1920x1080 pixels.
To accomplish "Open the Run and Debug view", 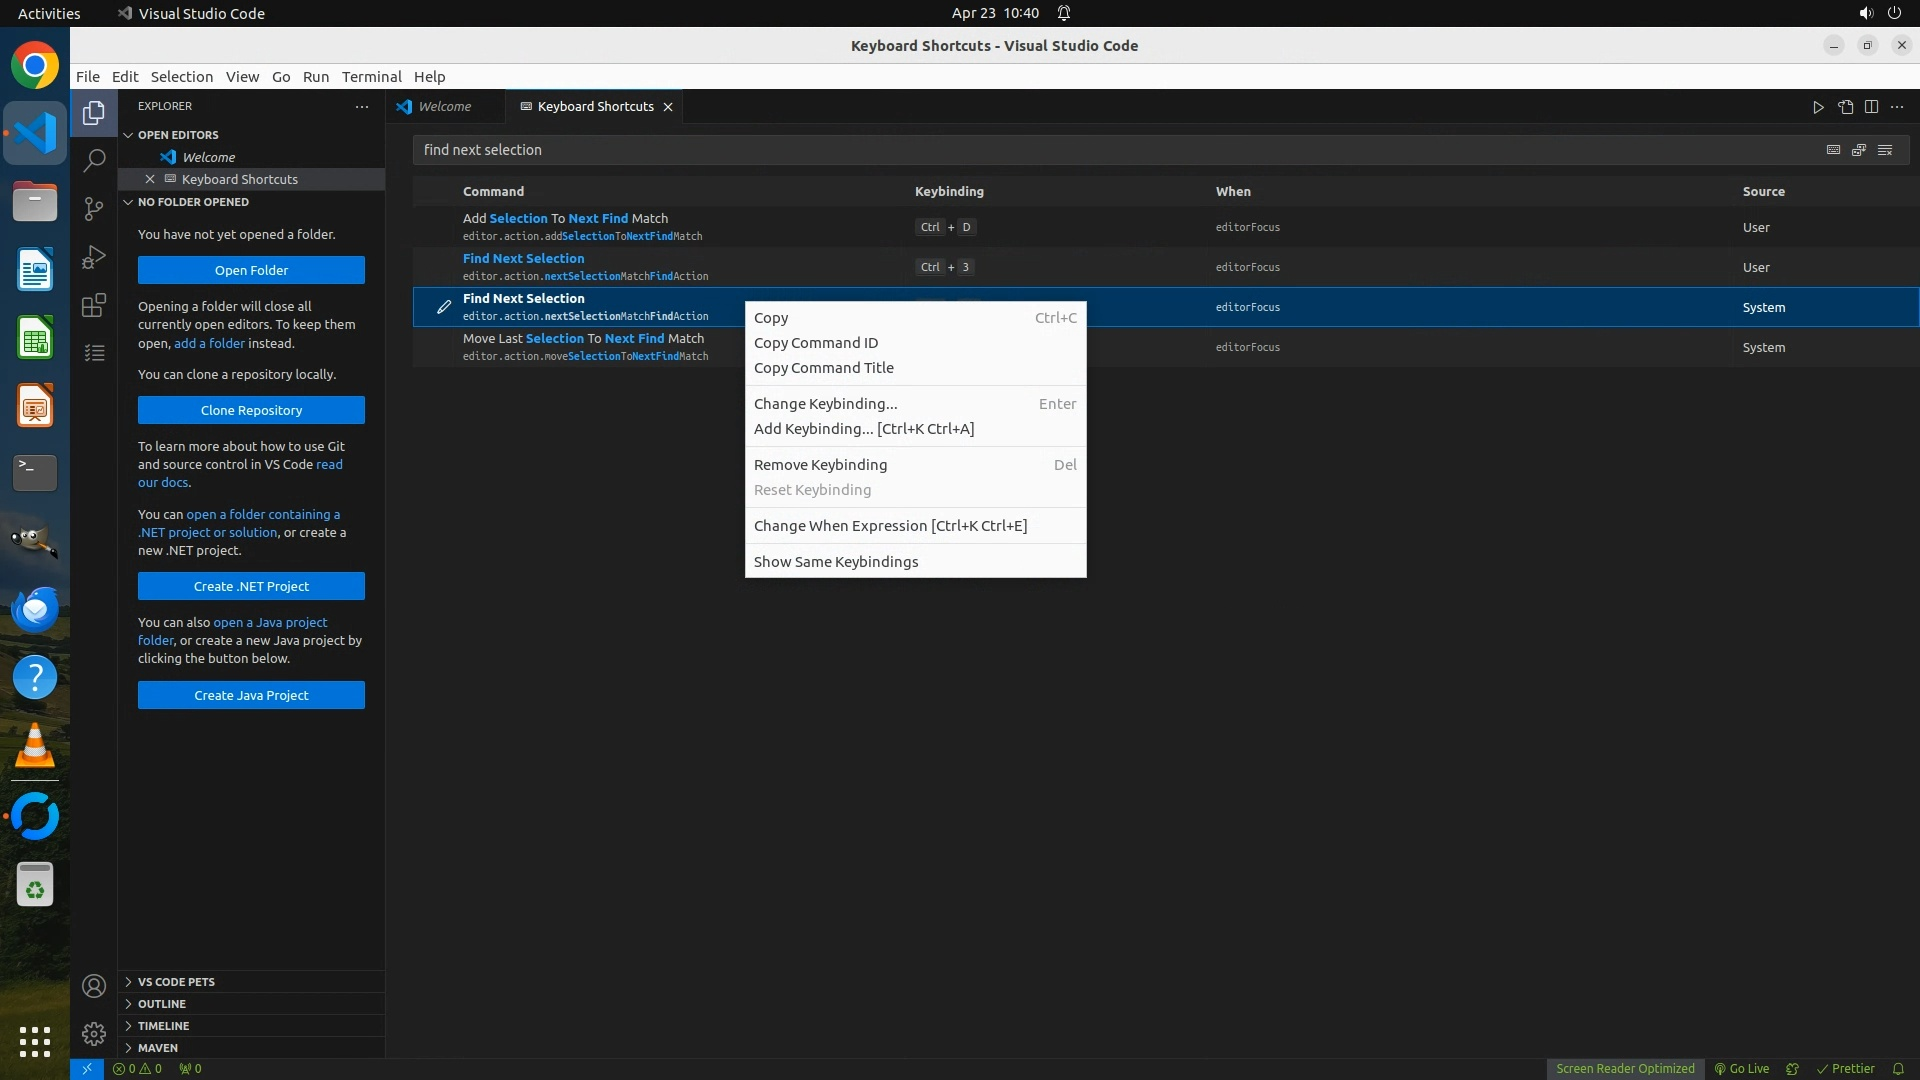I will tap(94, 257).
